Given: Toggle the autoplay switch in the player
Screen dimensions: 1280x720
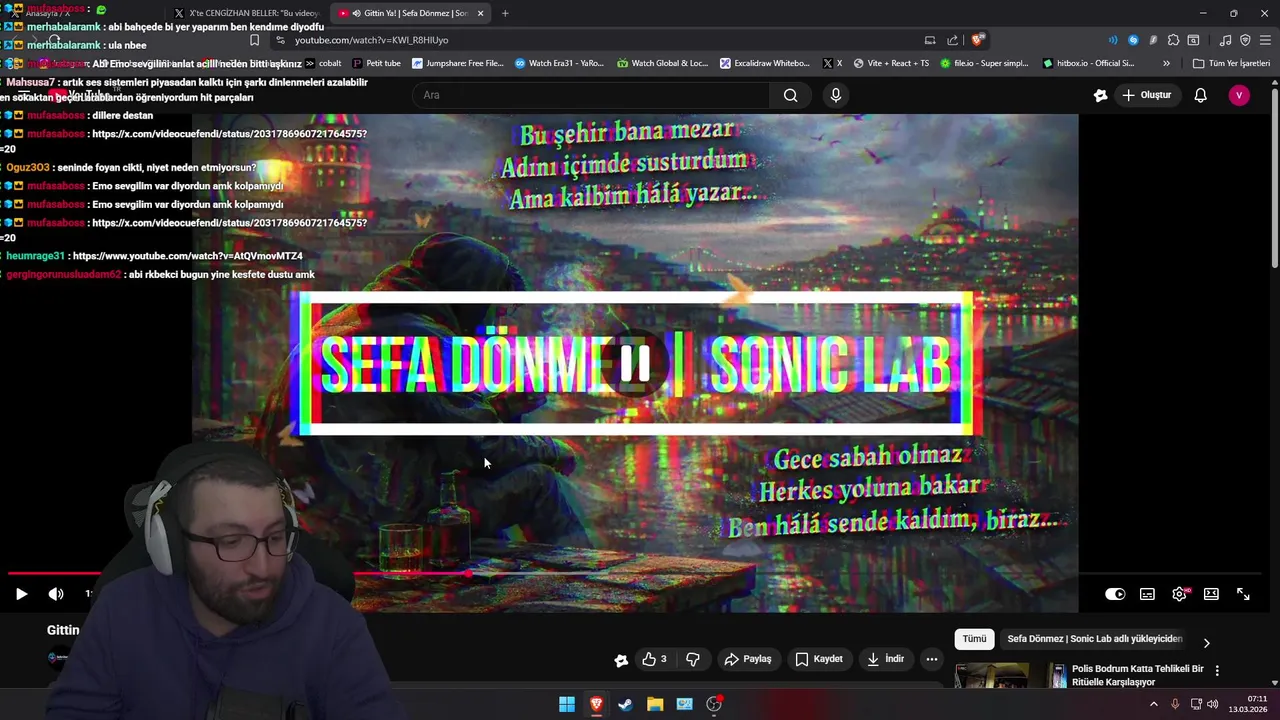Looking at the screenshot, I should 1115,594.
